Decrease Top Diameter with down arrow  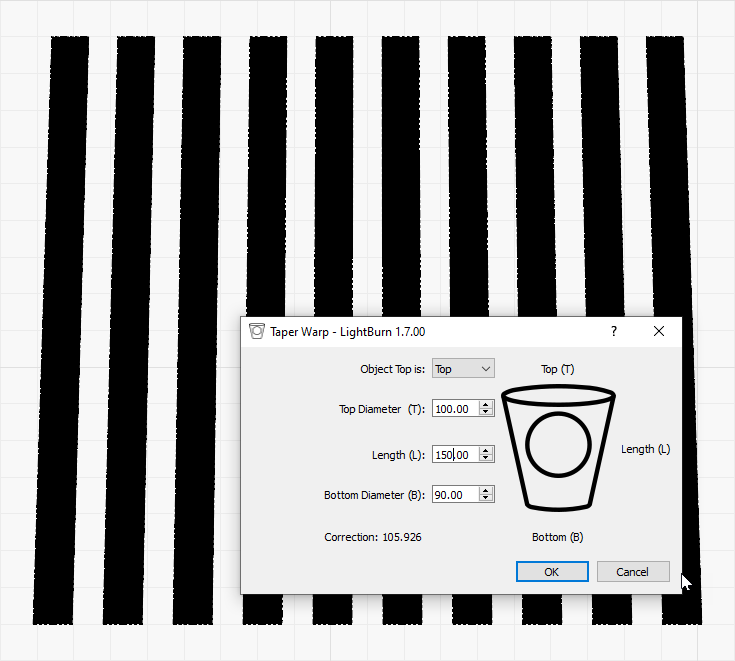[x=486, y=413]
